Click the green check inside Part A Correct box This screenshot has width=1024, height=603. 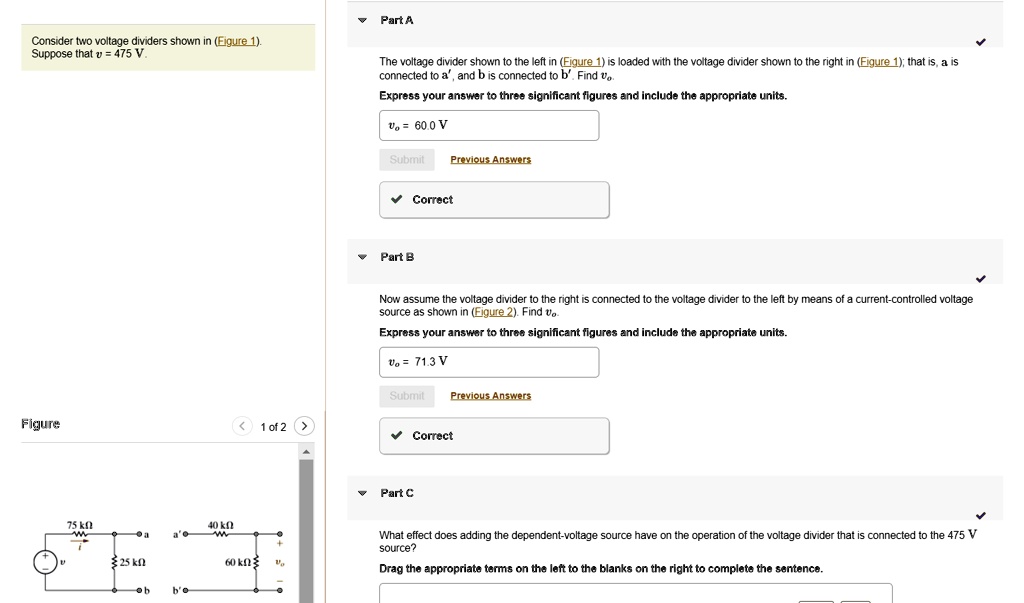[397, 199]
